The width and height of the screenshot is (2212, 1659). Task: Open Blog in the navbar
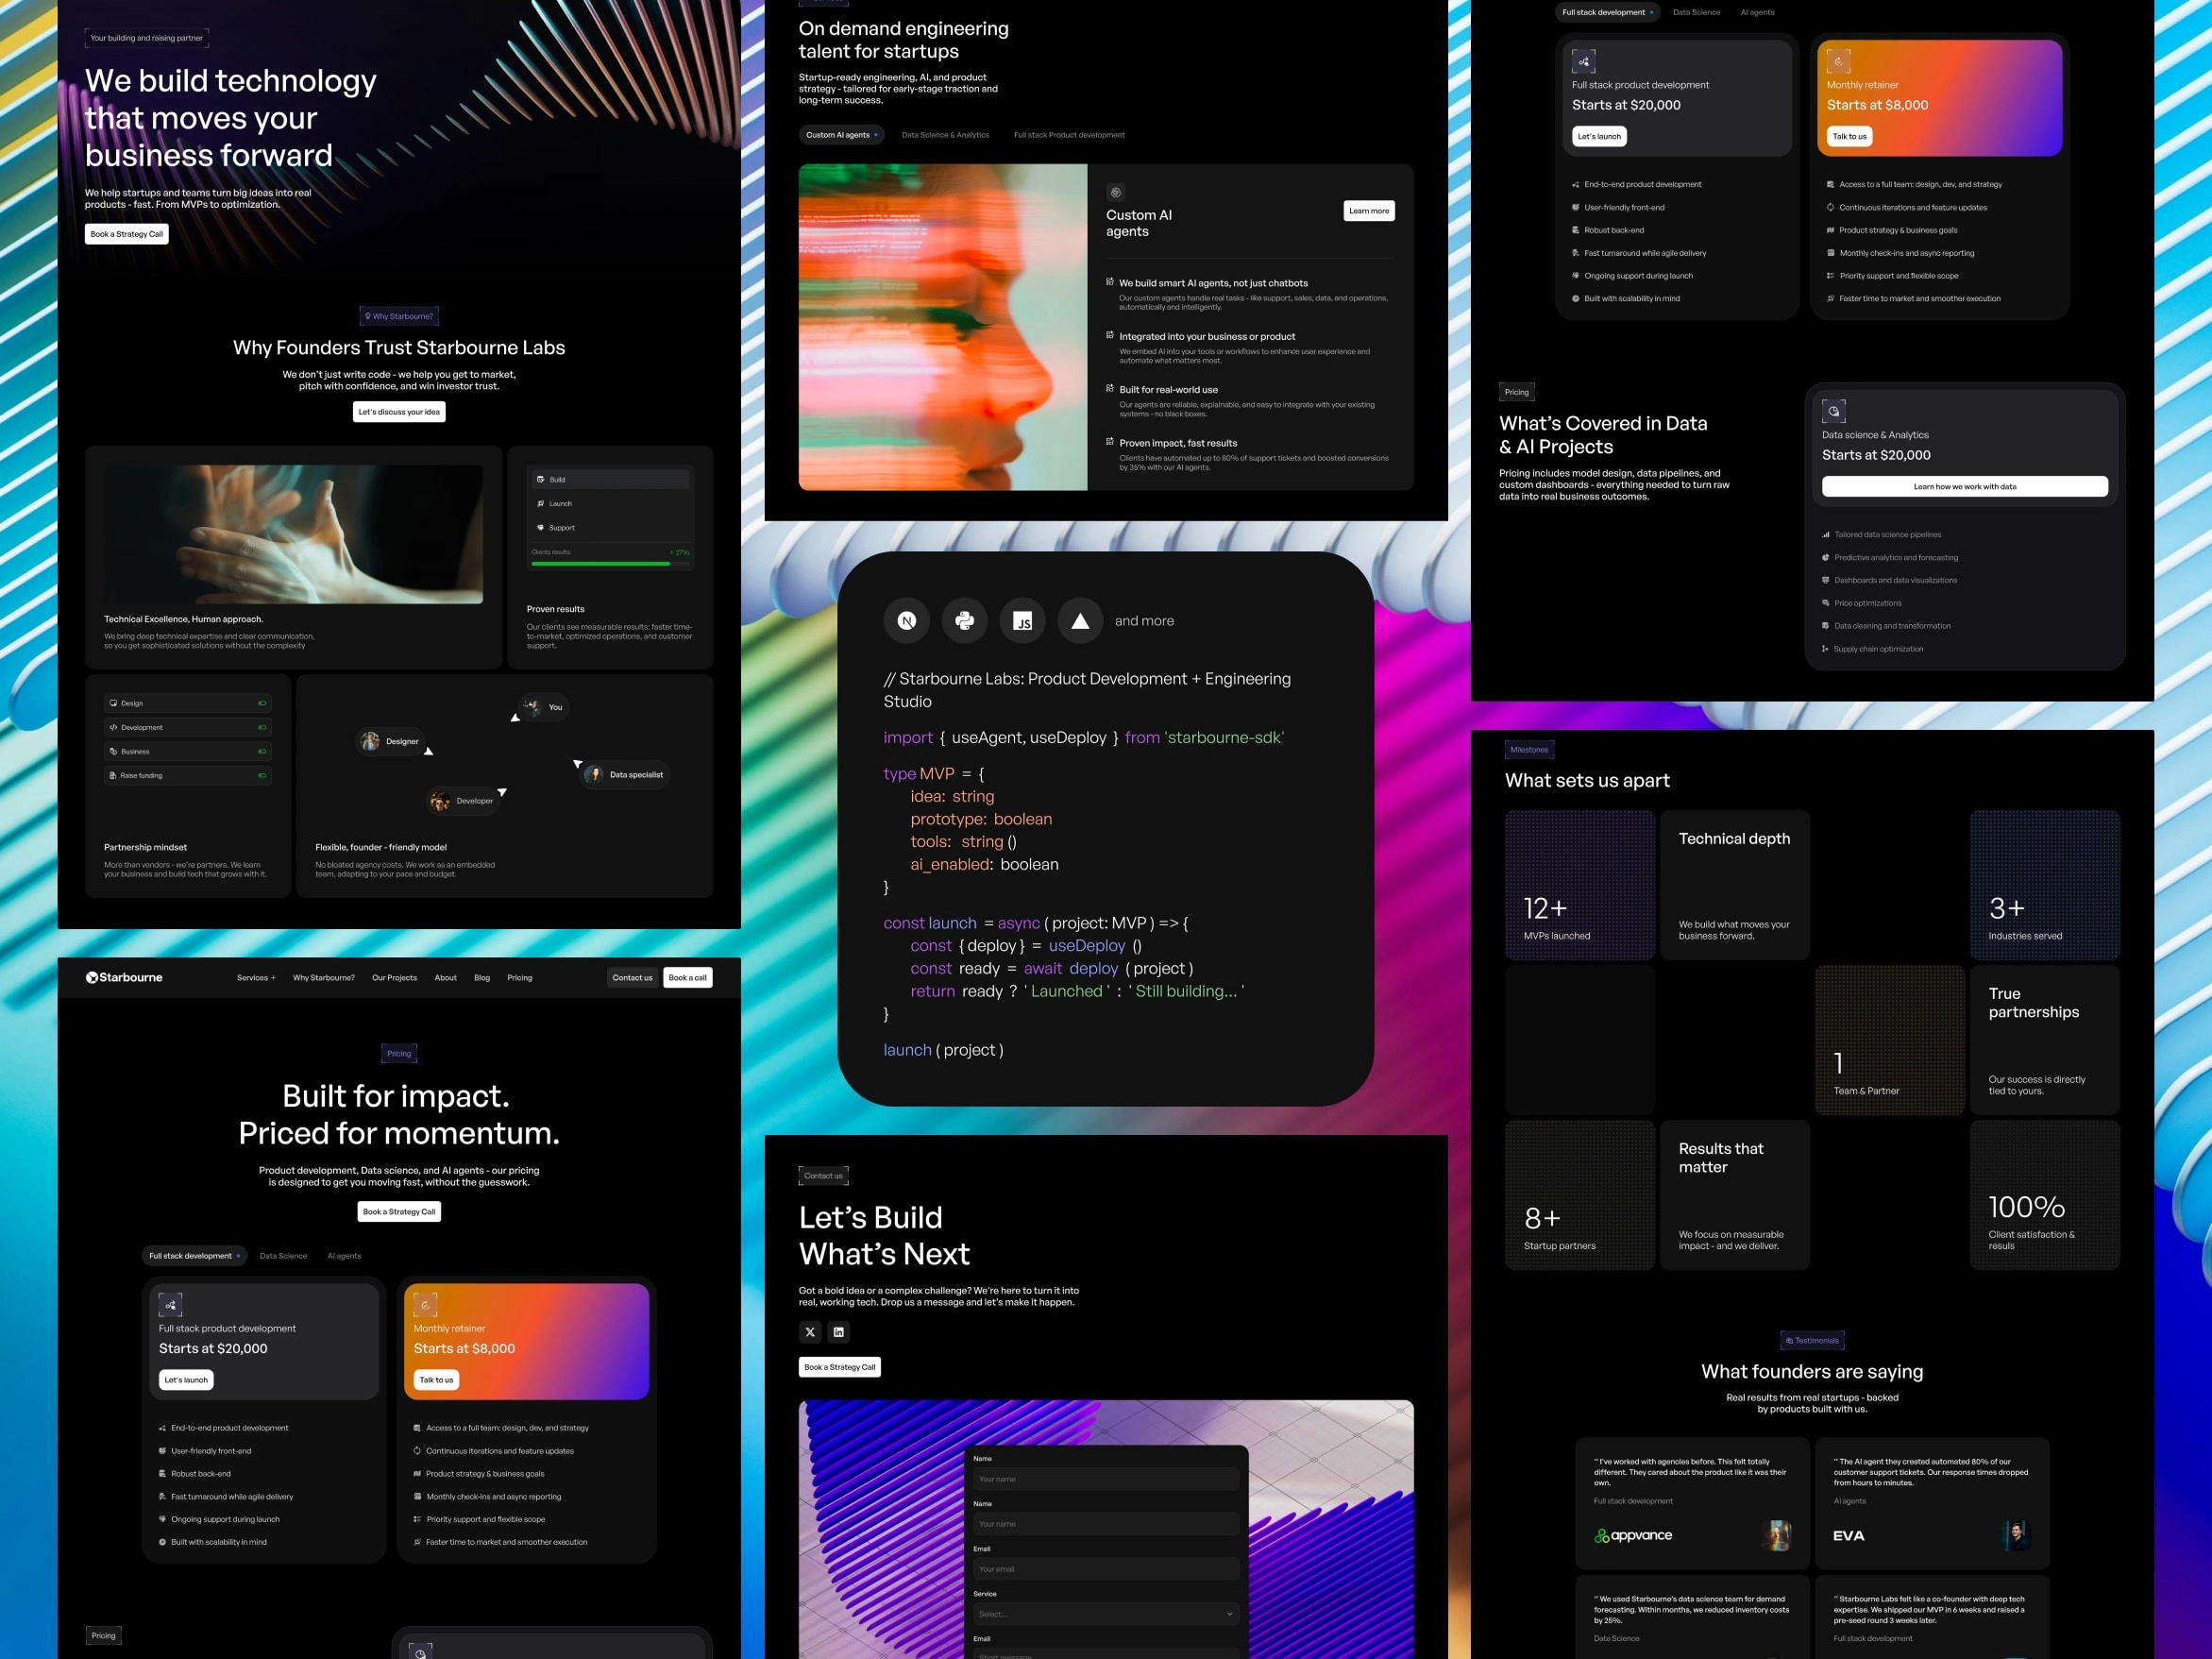tap(482, 978)
